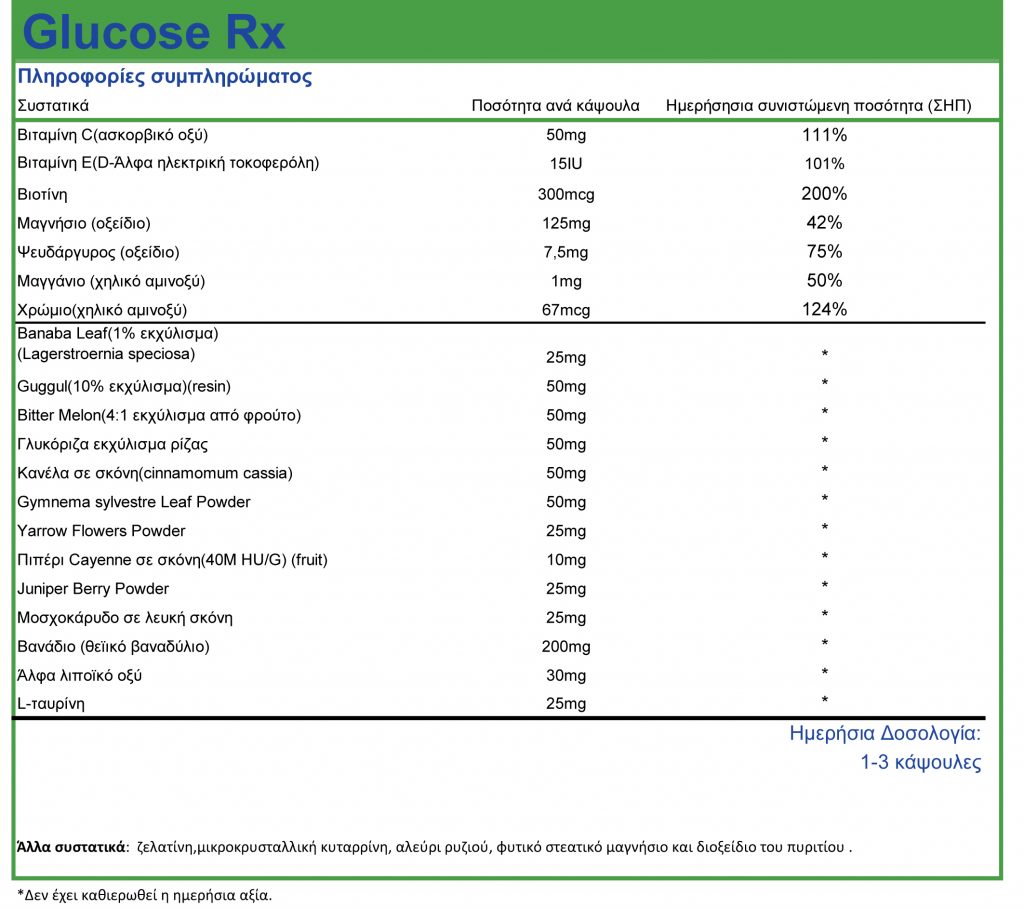1024x908 pixels.
Task: Click the 42% daily value
Action: (x=824, y=223)
